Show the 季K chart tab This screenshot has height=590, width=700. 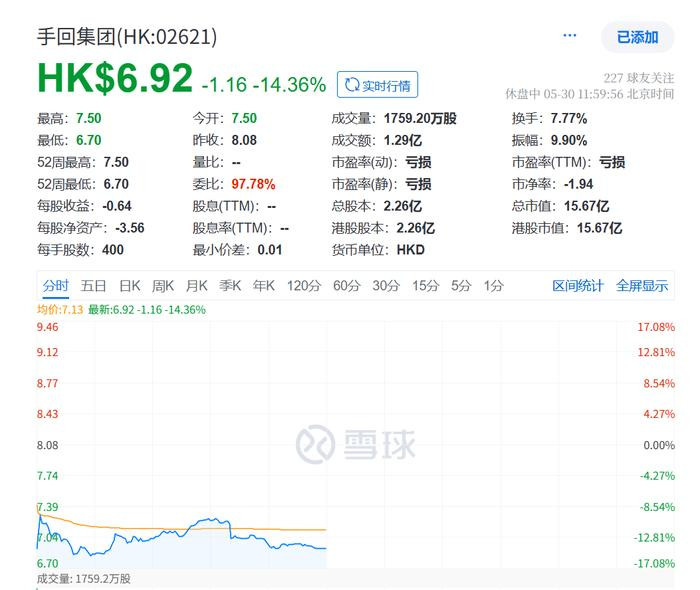tap(230, 285)
